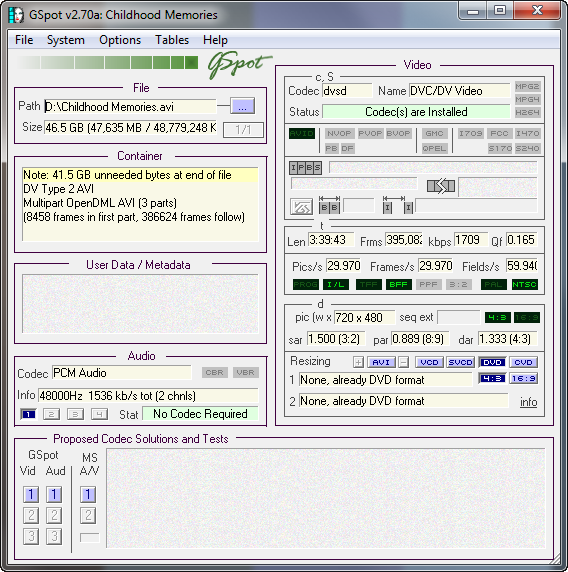Click the PVOP indicator

pyautogui.click(x=370, y=133)
